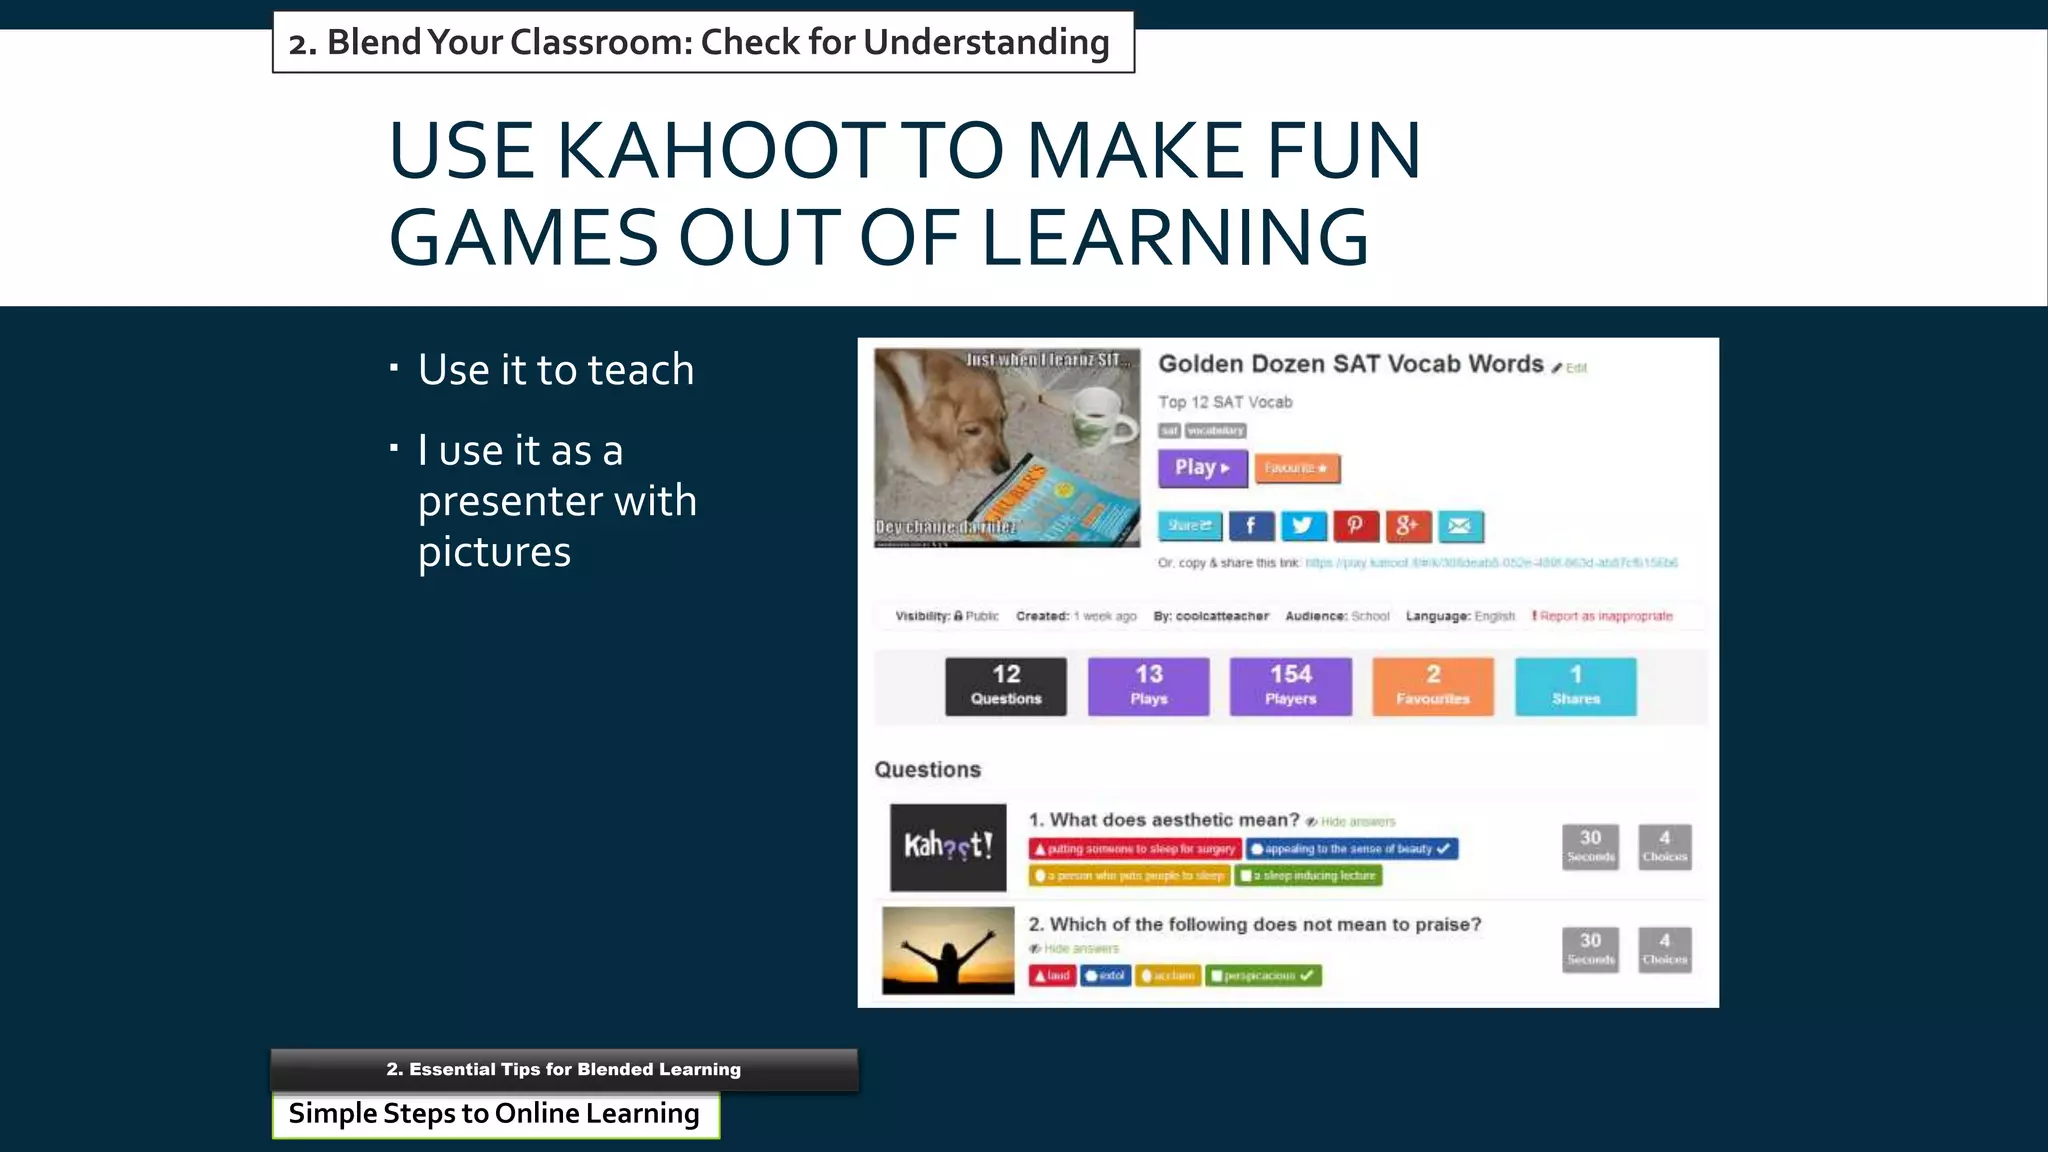Click the 1 Shares tile
The width and height of the screenshot is (2048, 1152).
1576,686
